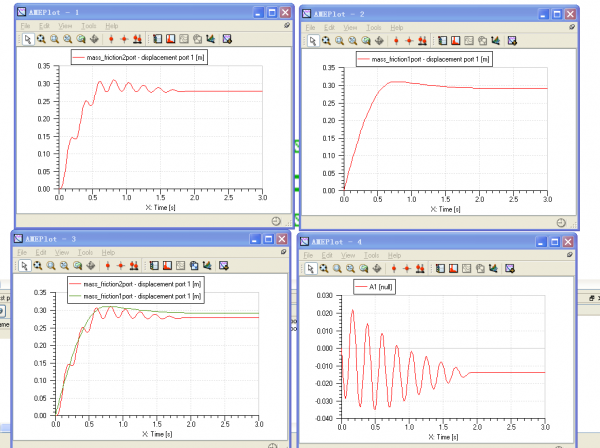This screenshot has height=448, width=600.
Task: Click the last toolbar icon in AMEPlot - 1
Action: coord(228,40)
